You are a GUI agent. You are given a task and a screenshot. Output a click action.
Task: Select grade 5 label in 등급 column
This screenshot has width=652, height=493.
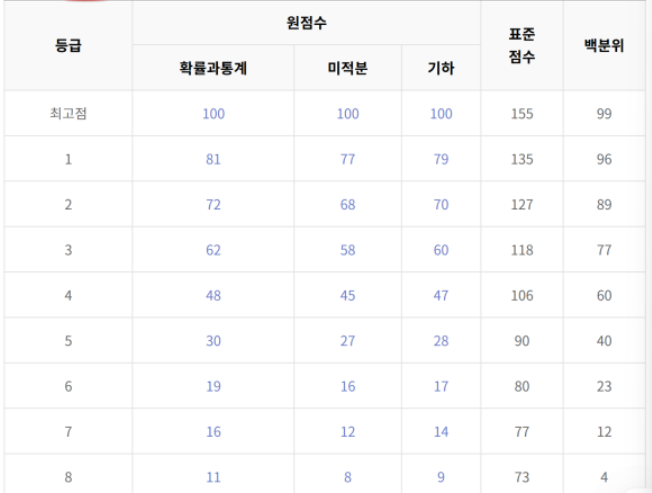click(x=68, y=340)
